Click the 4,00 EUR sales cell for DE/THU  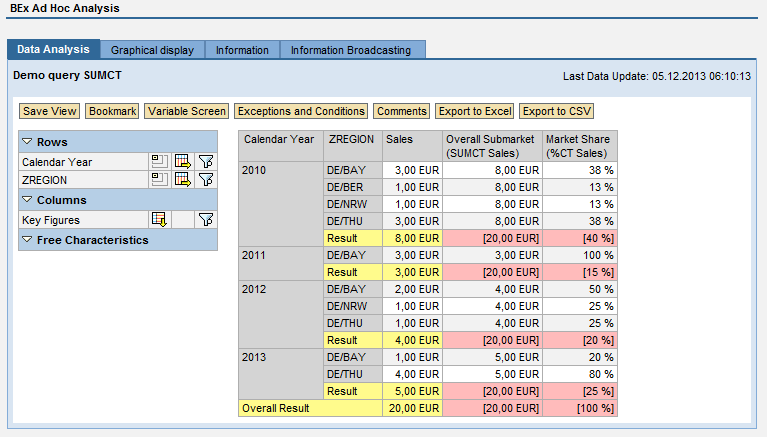pyautogui.click(x=412, y=374)
